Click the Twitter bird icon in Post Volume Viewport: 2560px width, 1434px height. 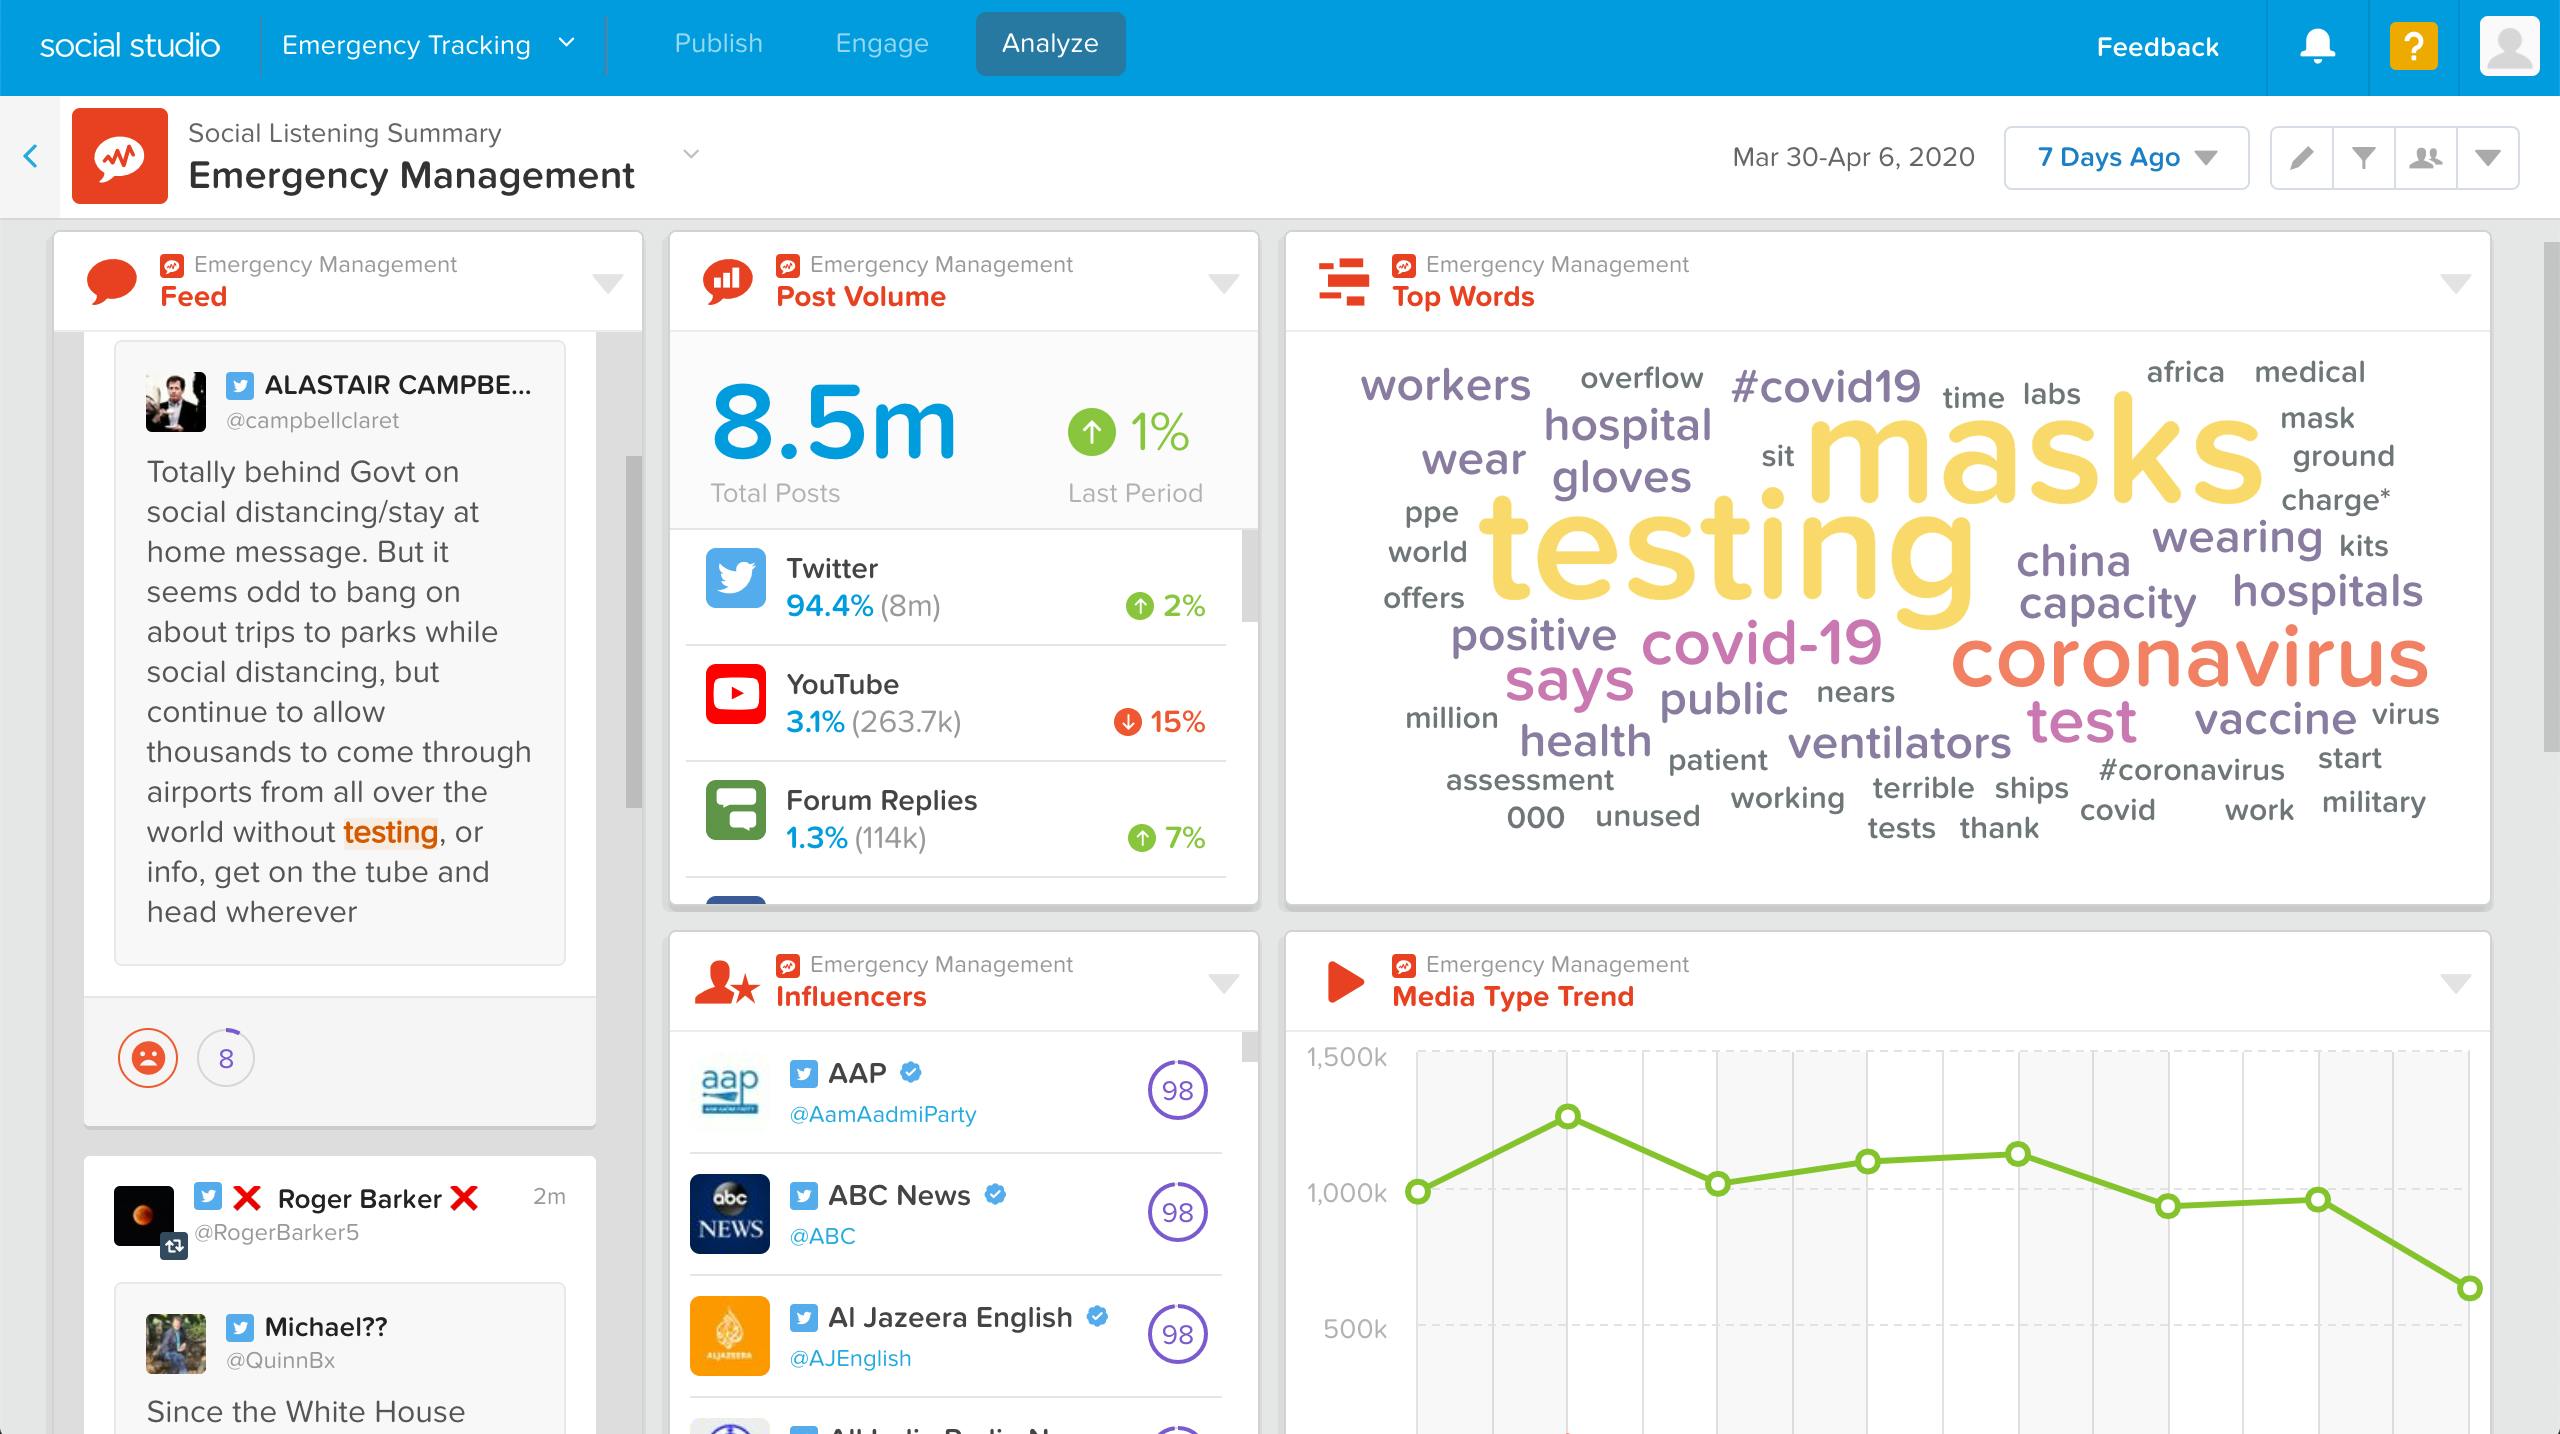(736, 578)
